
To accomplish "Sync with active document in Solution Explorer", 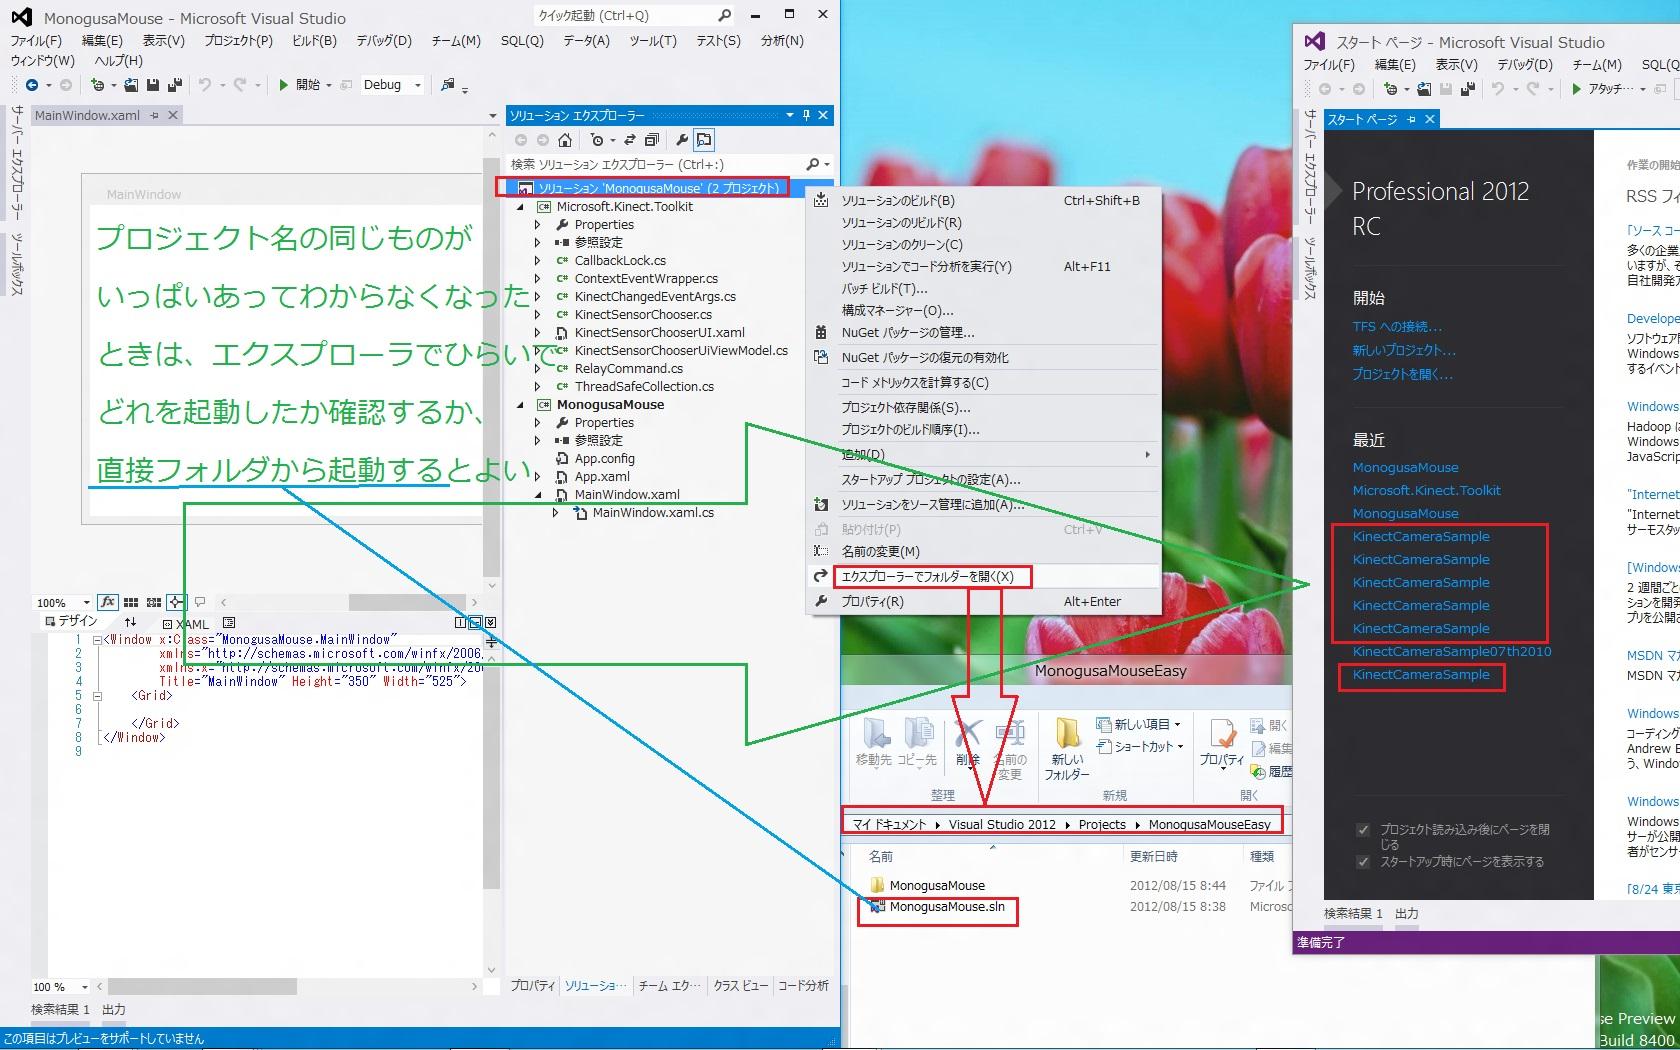I will (x=630, y=140).
